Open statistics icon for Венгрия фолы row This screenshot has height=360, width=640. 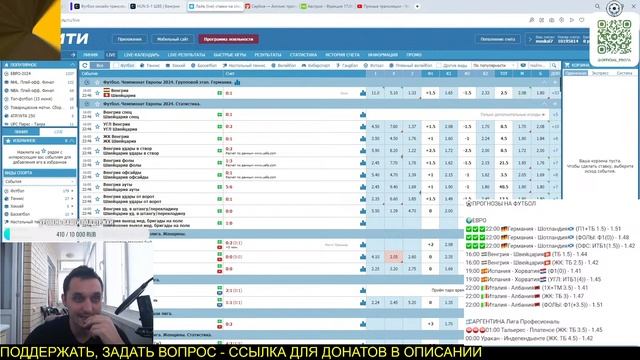tap(363, 163)
